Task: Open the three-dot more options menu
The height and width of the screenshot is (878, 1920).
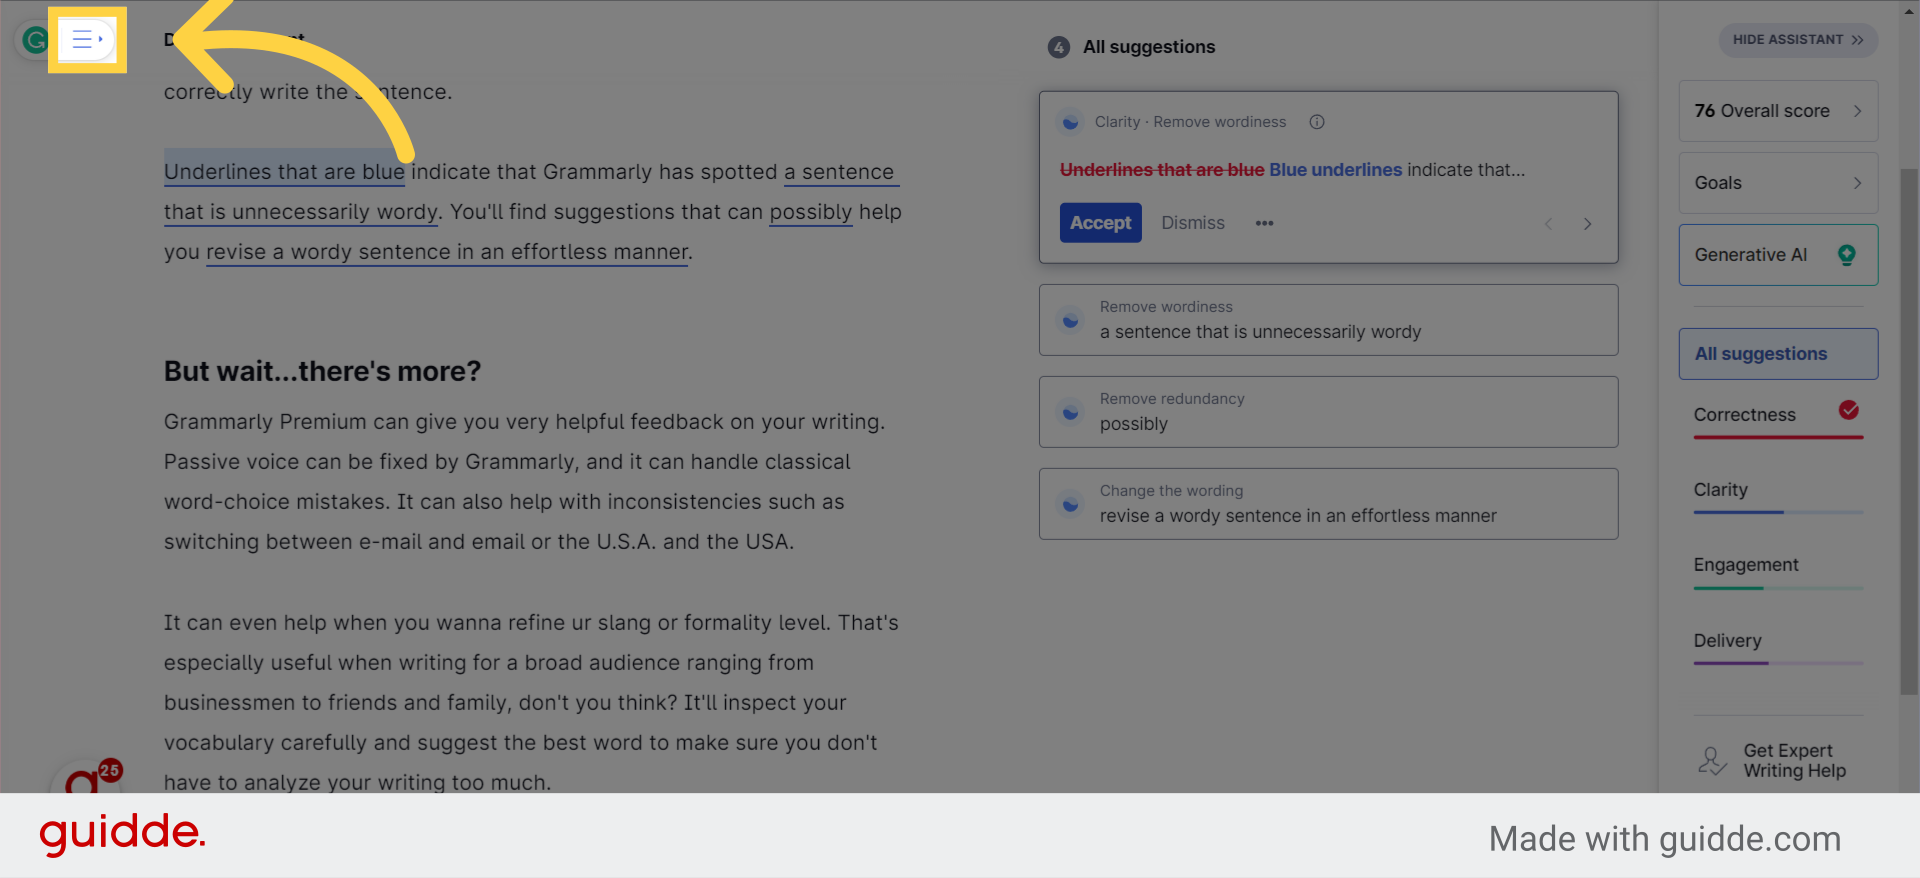Action: click(x=1265, y=223)
